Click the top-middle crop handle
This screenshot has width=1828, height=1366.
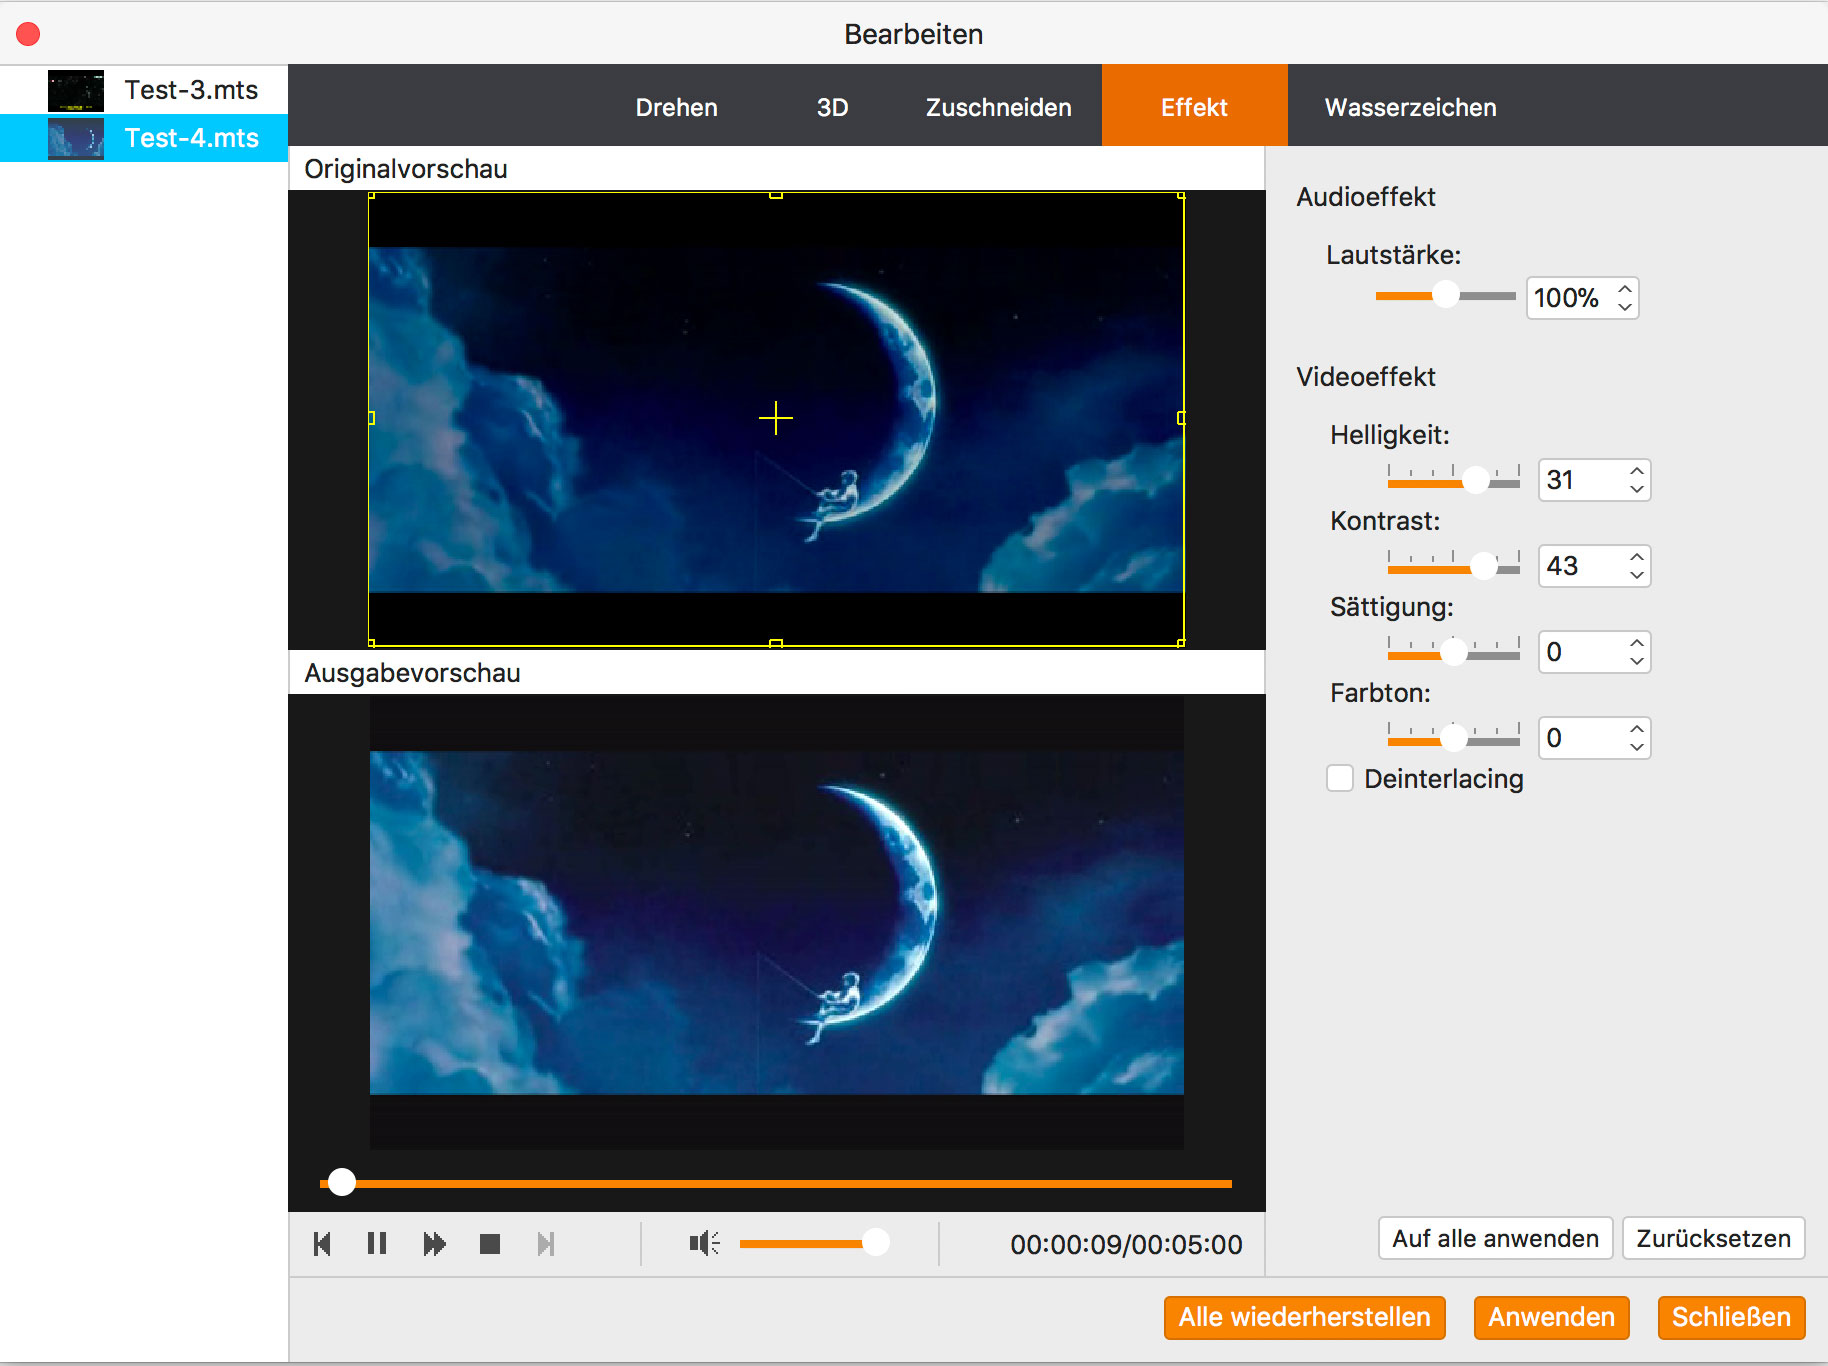[776, 195]
